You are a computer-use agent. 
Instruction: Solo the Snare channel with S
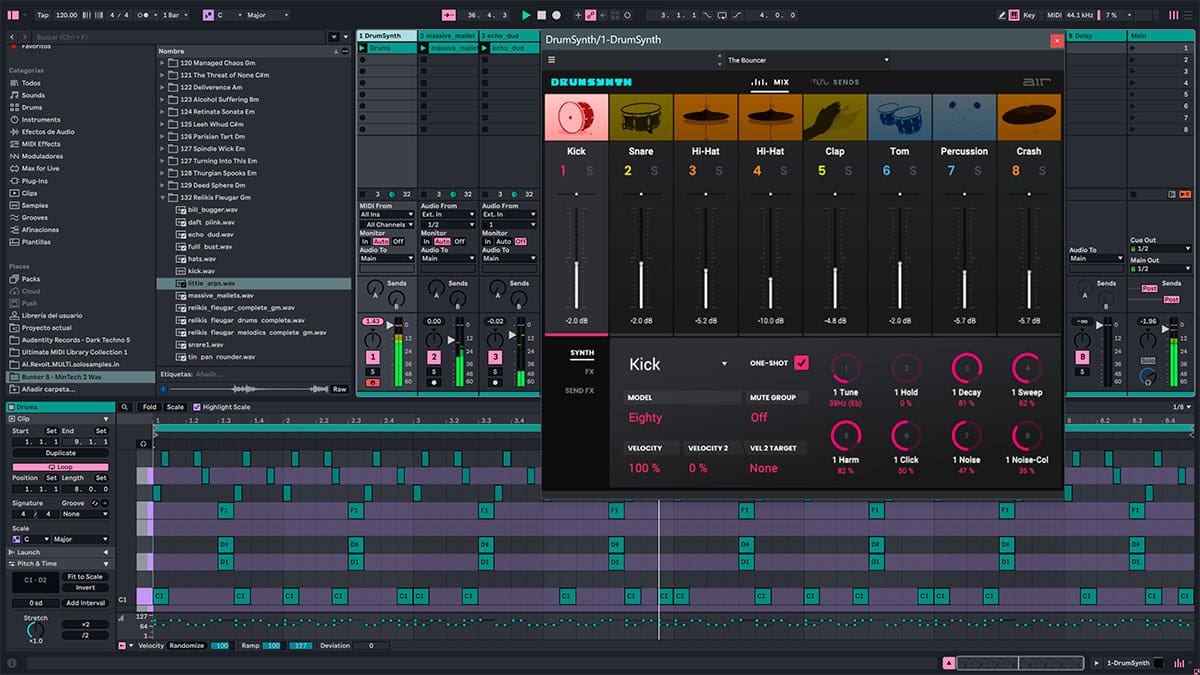654,171
